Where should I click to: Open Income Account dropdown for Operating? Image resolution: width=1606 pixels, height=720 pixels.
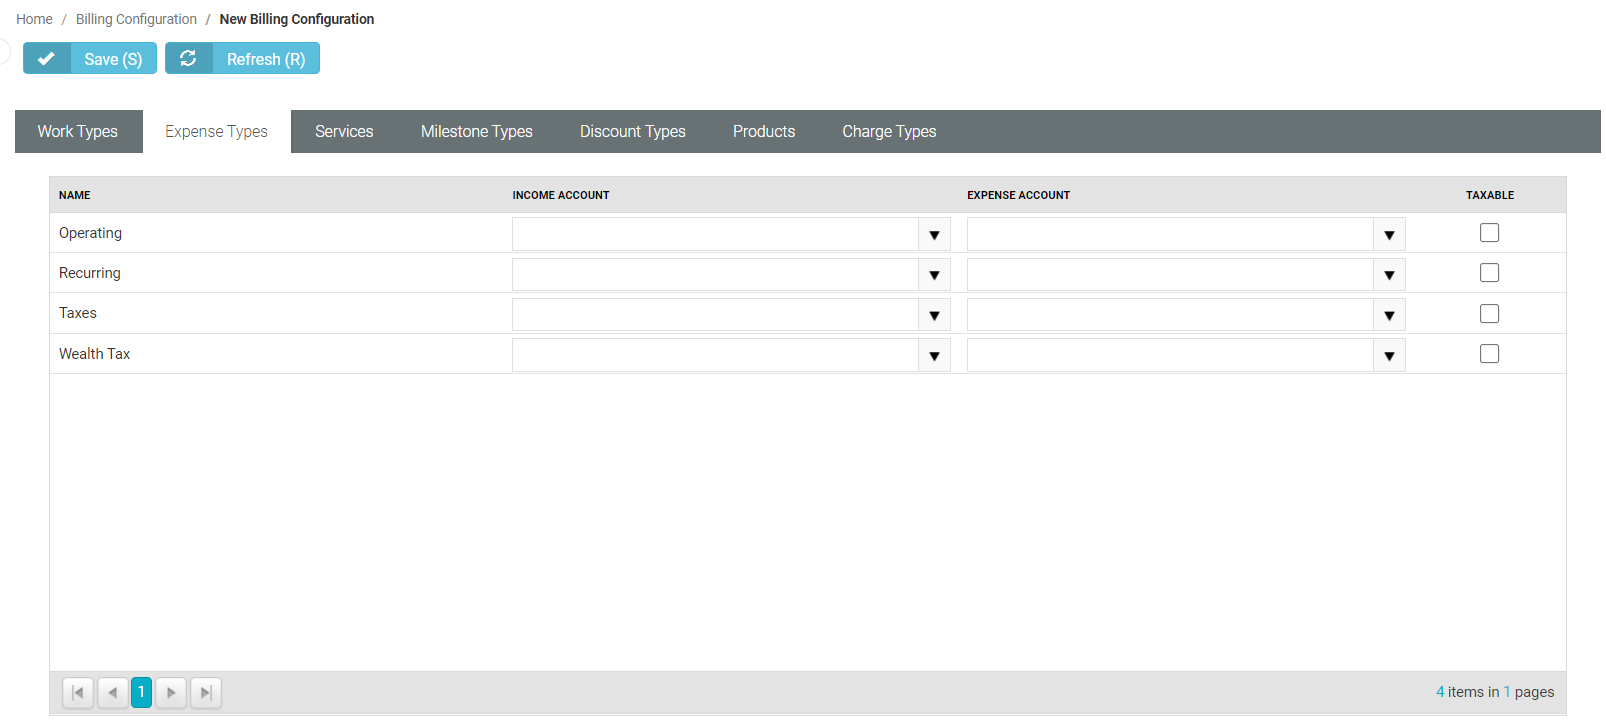934,235
